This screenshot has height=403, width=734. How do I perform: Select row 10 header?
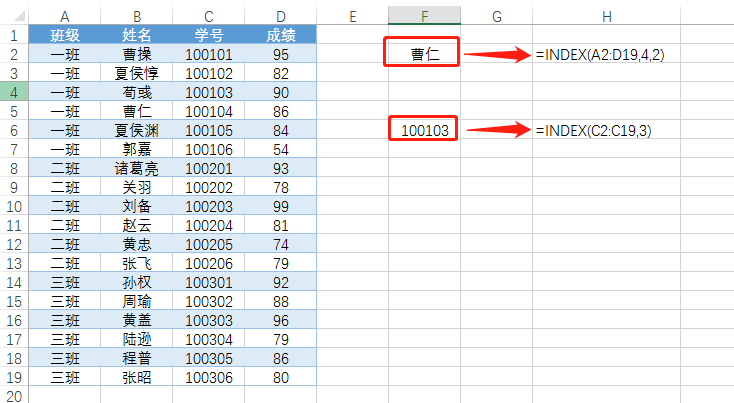(14, 206)
